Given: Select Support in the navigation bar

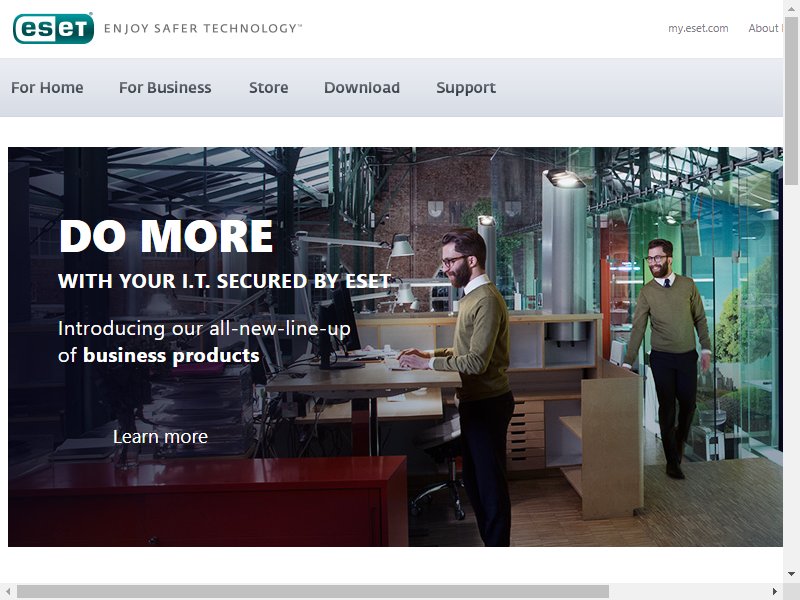Looking at the screenshot, I should [466, 88].
